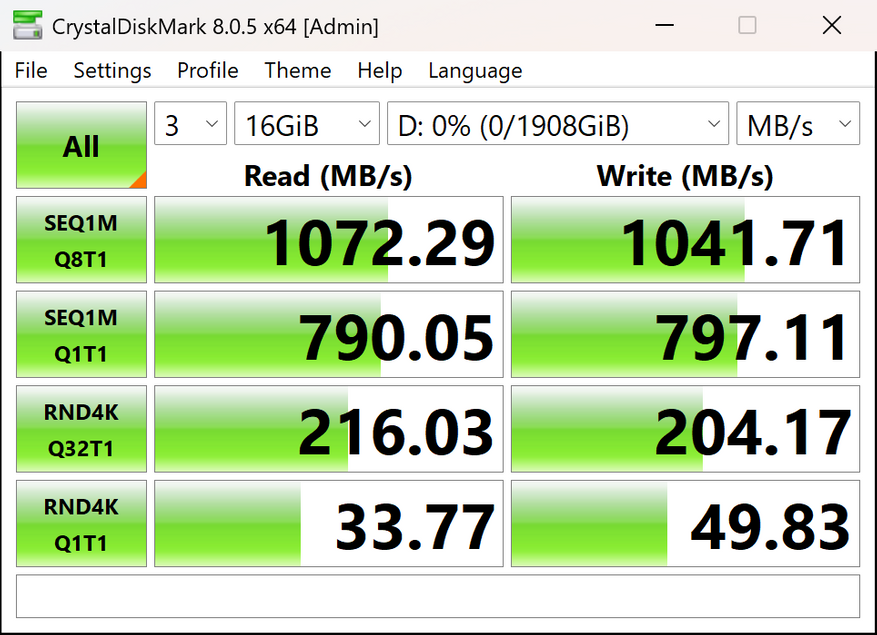Click the Read (MB/s) column header
This screenshot has height=635, width=877.
tap(328, 176)
